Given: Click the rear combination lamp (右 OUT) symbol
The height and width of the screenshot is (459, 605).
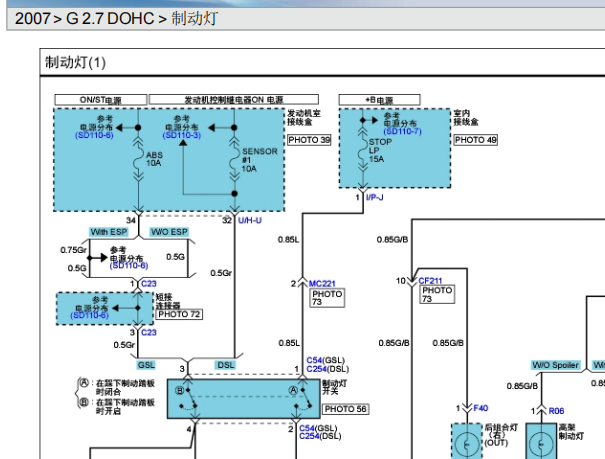Looking at the screenshot, I should click(467, 444).
